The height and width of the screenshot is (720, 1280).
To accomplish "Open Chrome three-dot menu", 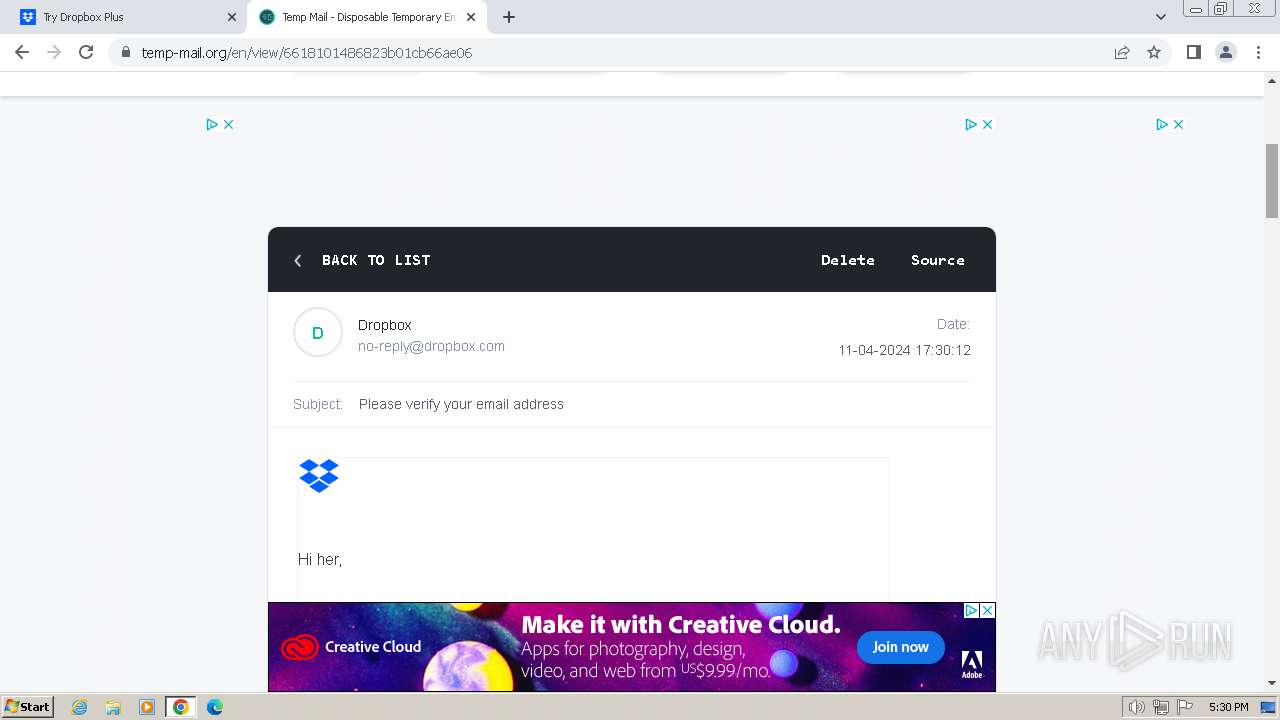I will click(x=1258, y=52).
